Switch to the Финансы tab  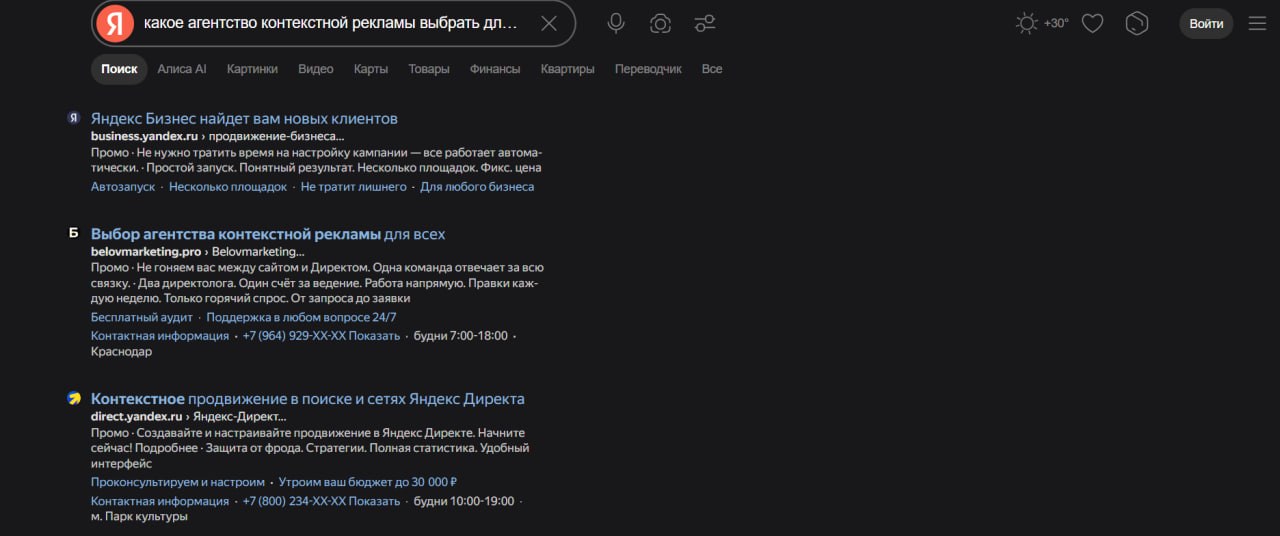pos(495,69)
